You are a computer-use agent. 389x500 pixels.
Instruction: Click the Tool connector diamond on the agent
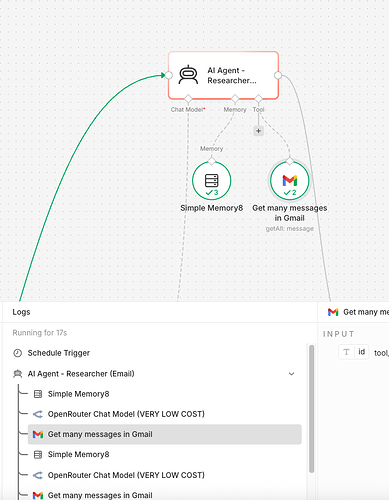coord(258,99)
